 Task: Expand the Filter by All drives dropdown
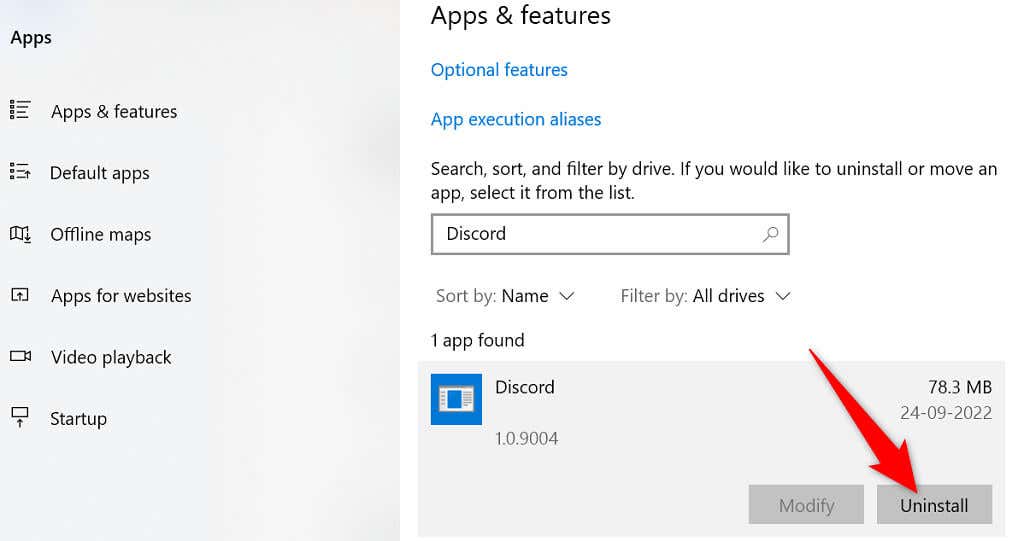point(705,296)
